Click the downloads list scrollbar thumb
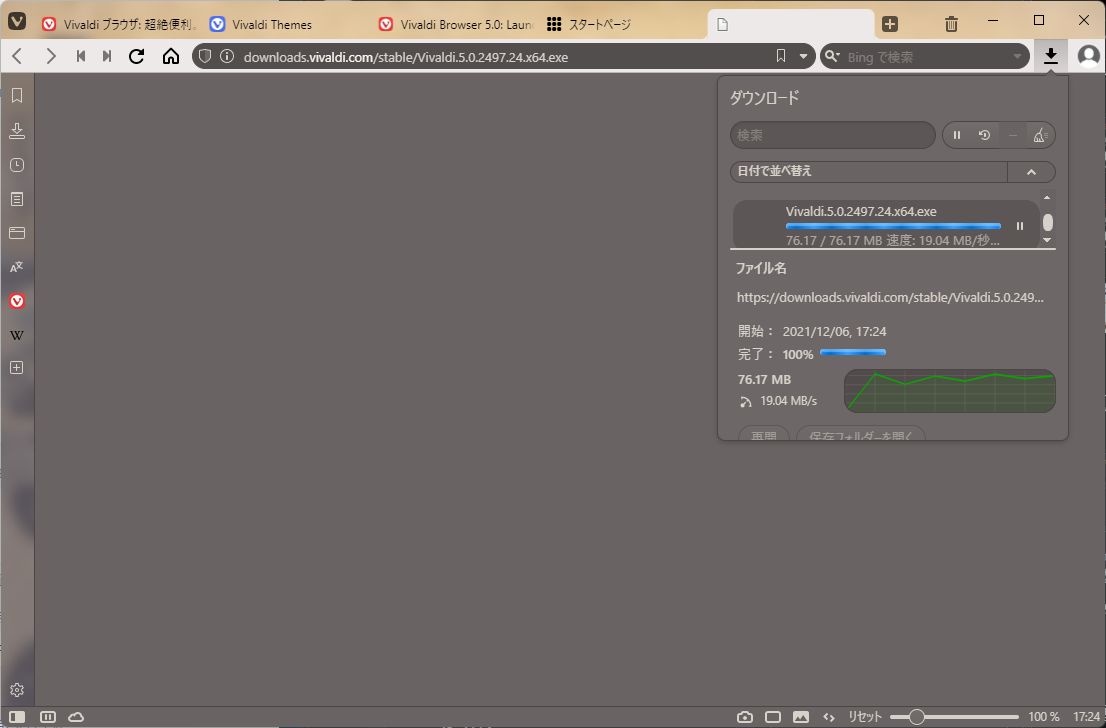Screen dimensions: 1106x728 click(x=1047, y=222)
